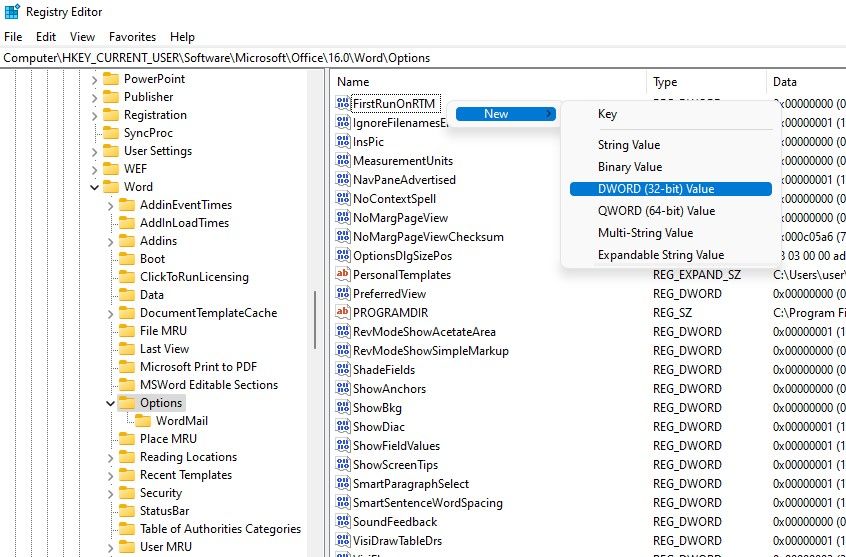Click the ShowDiac value icon

343,426
